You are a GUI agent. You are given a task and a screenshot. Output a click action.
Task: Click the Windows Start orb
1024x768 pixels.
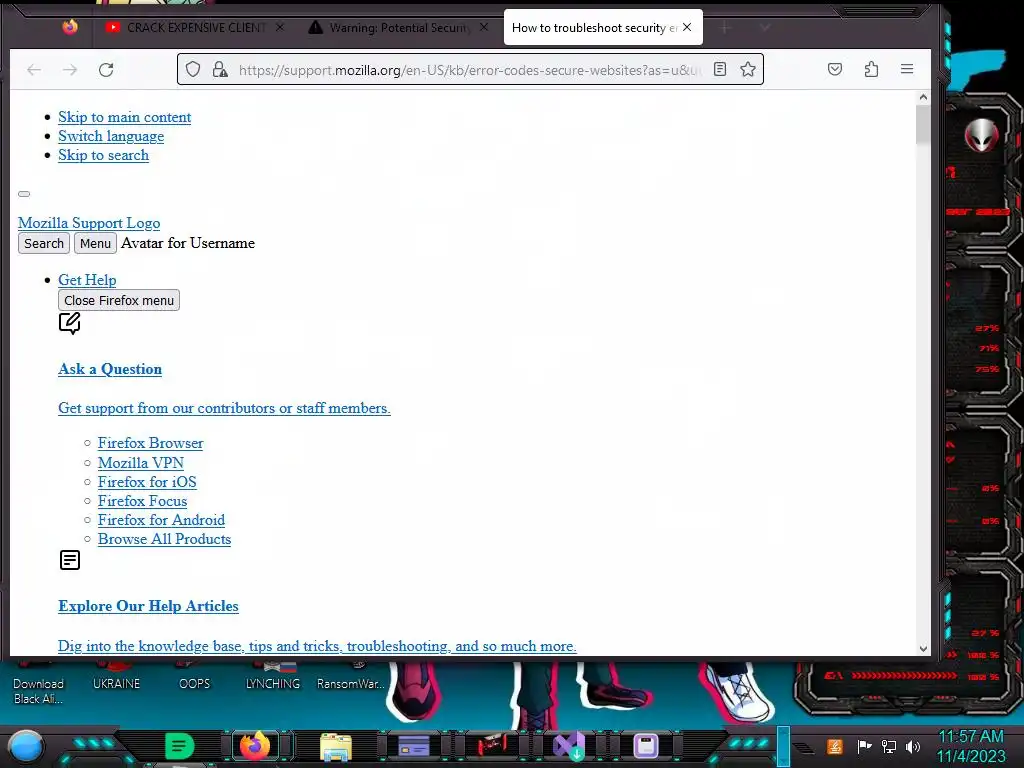25,746
